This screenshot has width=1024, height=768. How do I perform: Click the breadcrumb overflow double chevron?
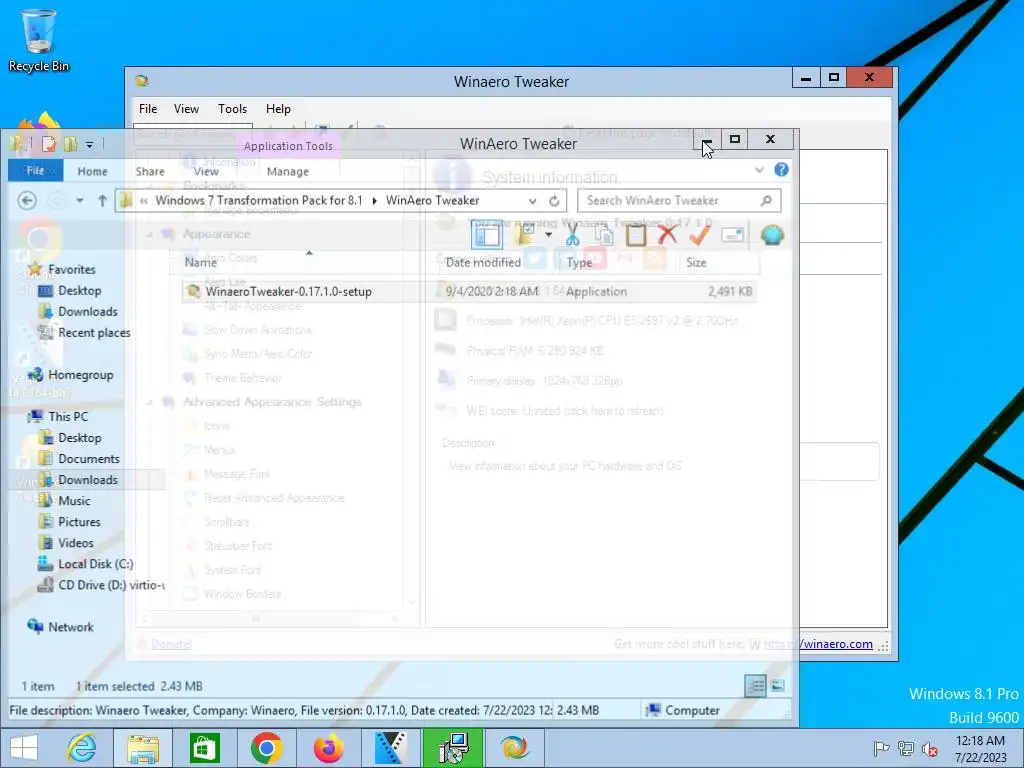[144, 200]
